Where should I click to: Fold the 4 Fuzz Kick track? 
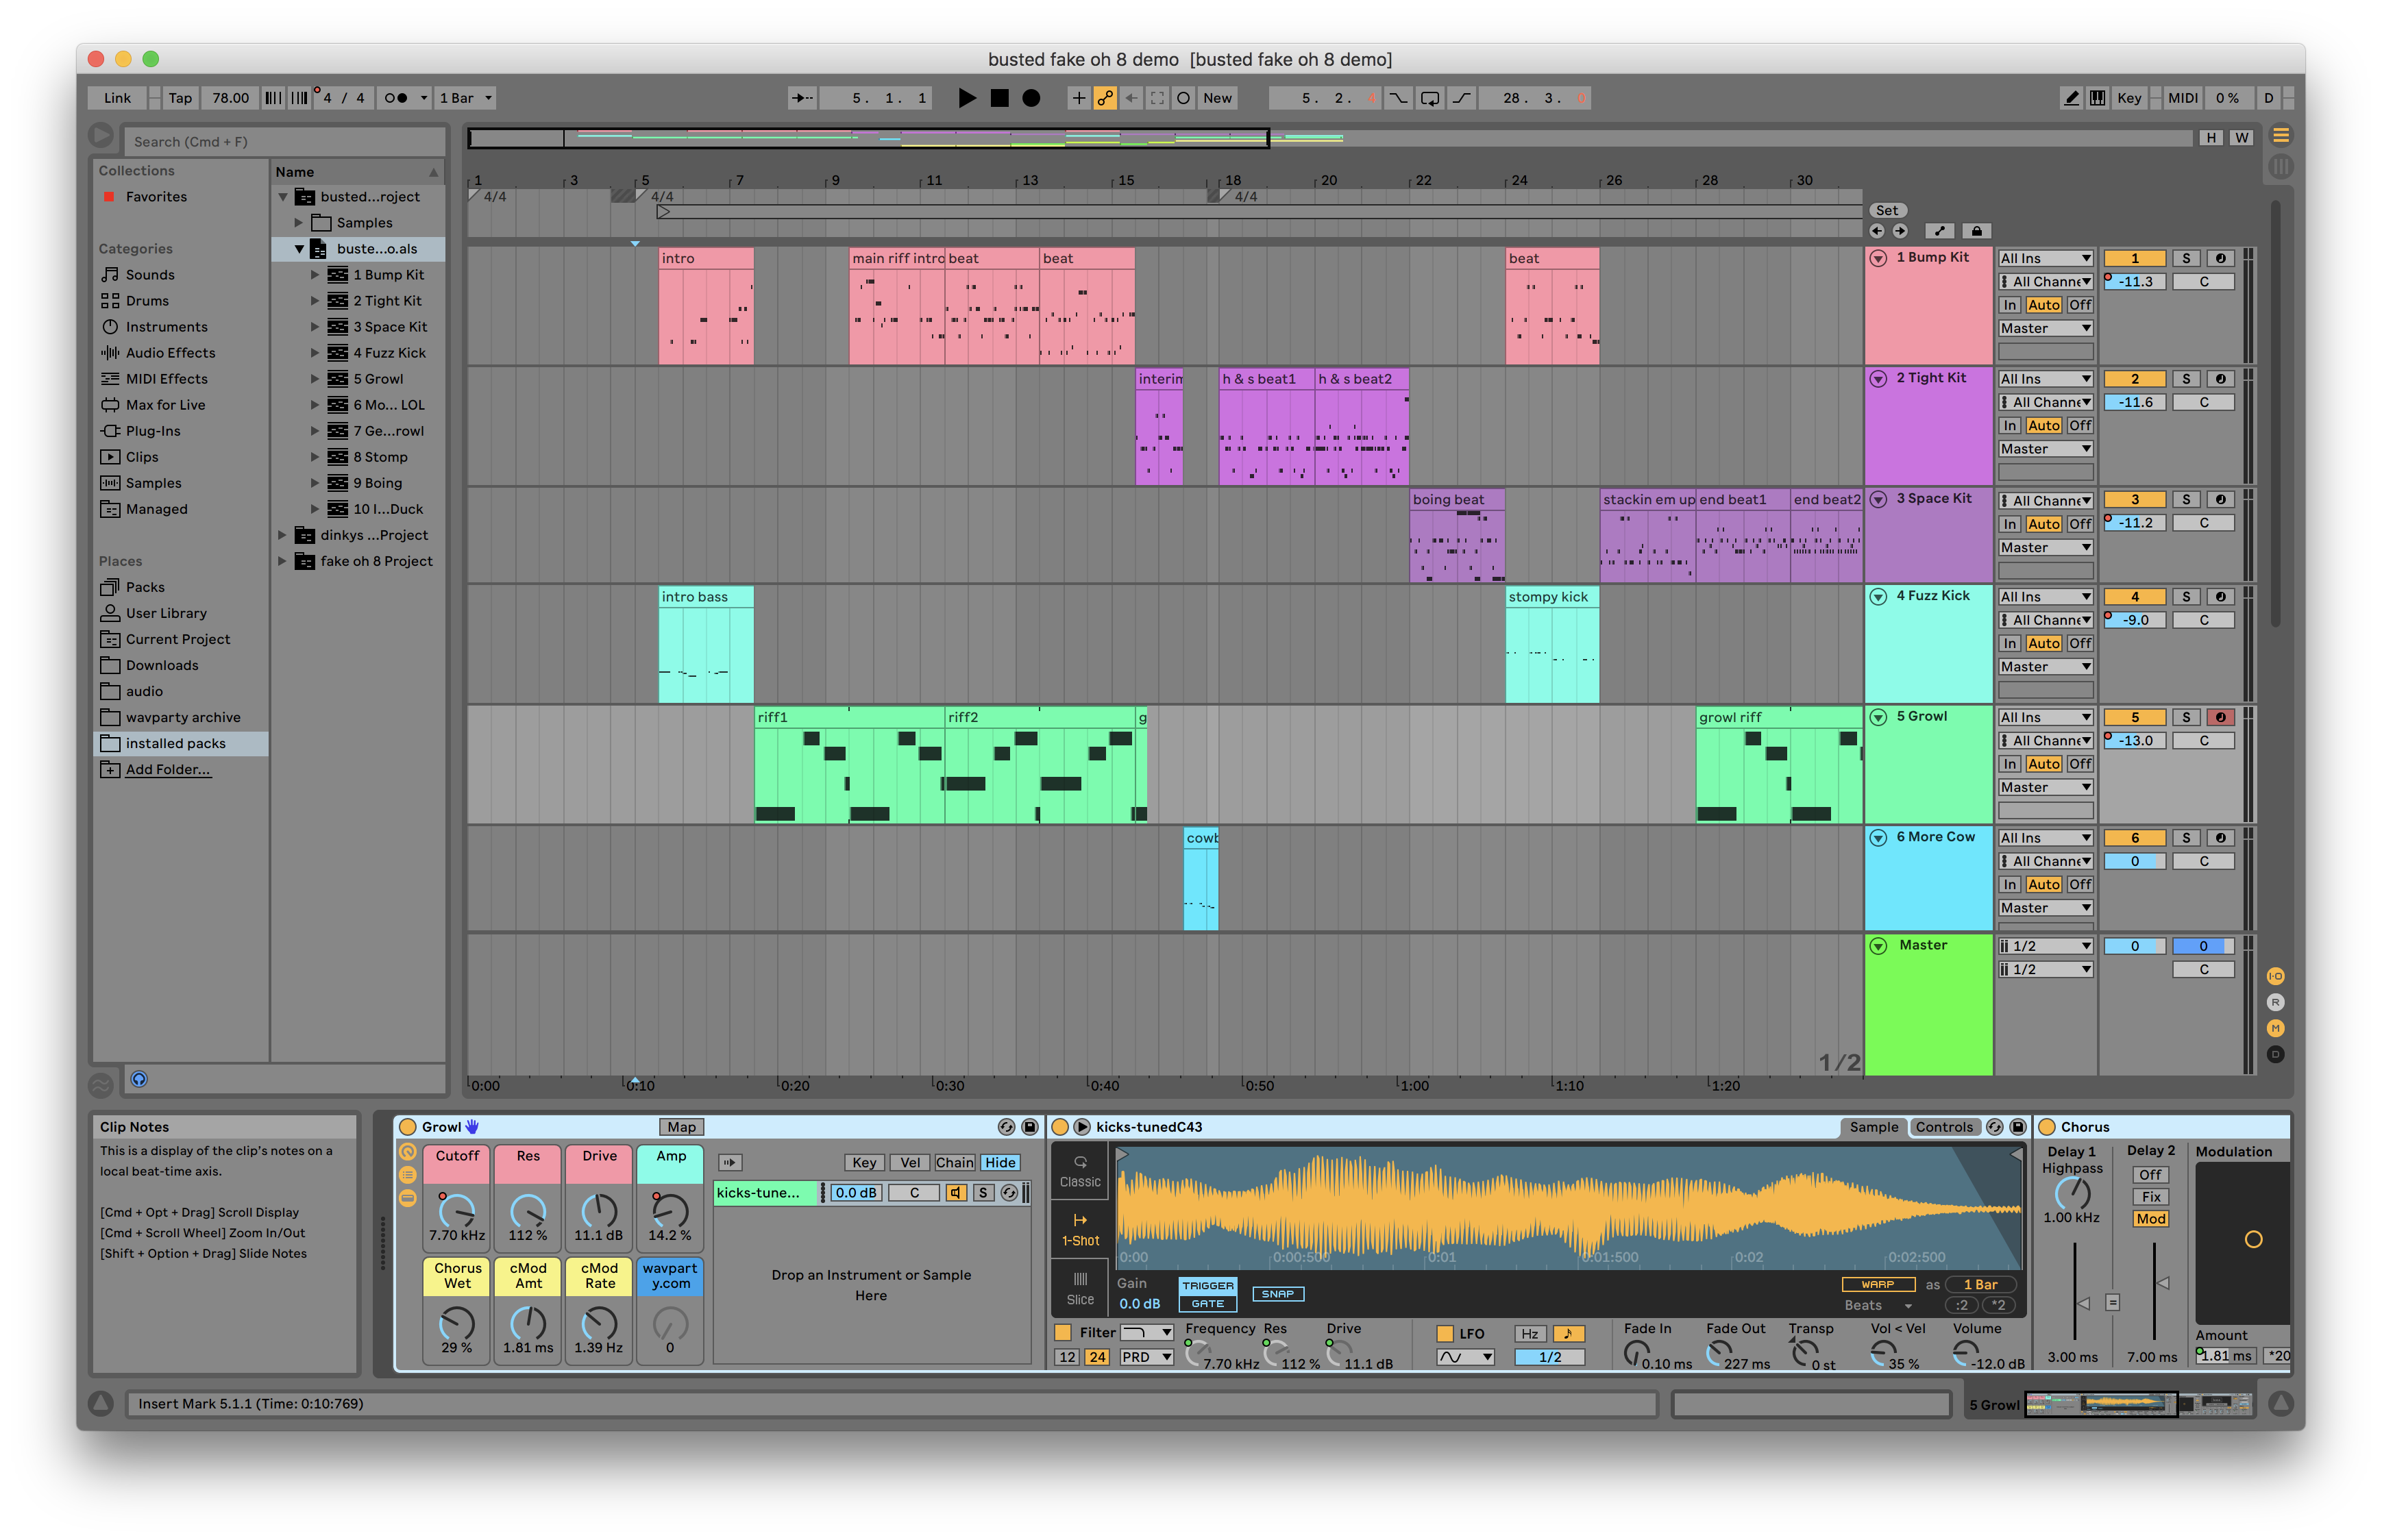point(1878,596)
